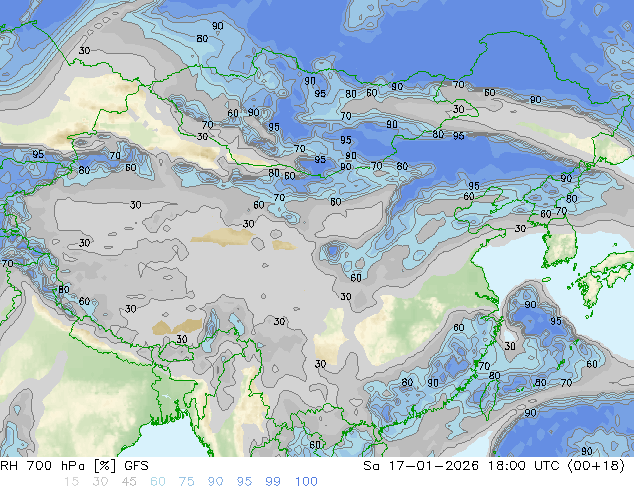Select the legend value 100

click(306, 482)
